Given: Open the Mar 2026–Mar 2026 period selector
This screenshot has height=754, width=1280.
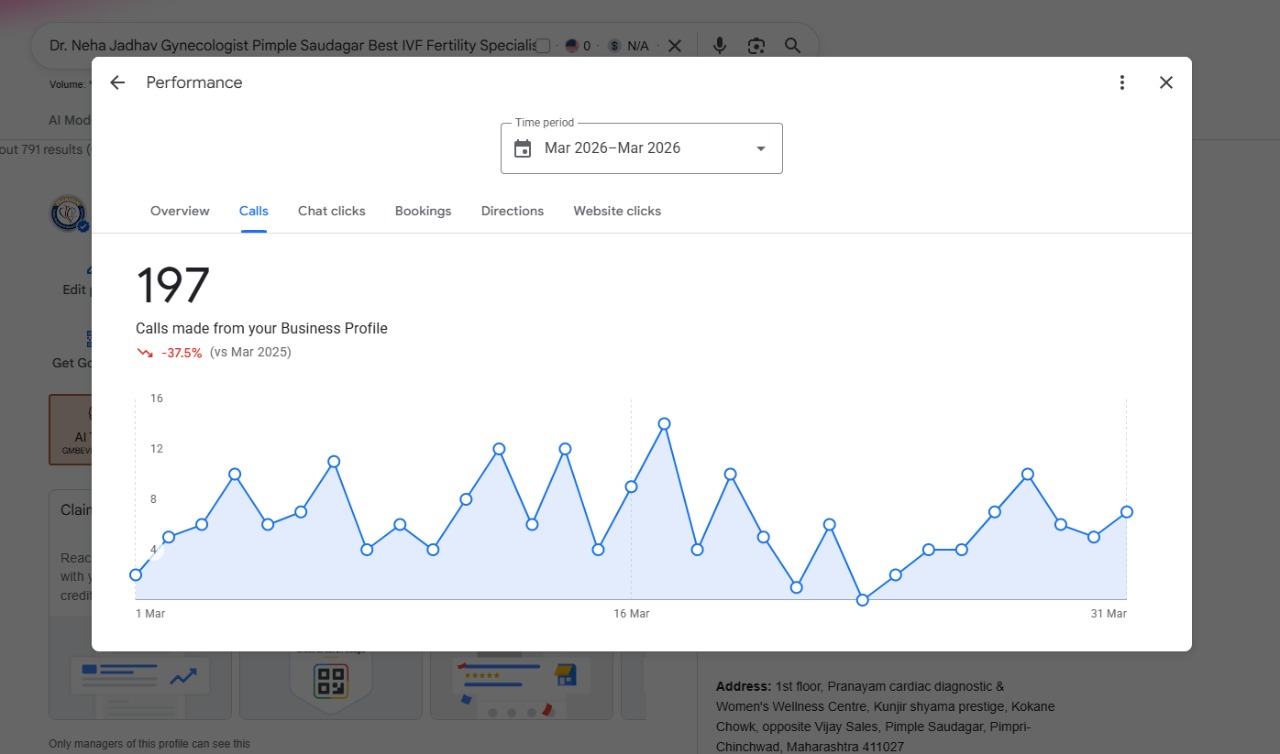Looking at the screenshot, I should 641,148.
